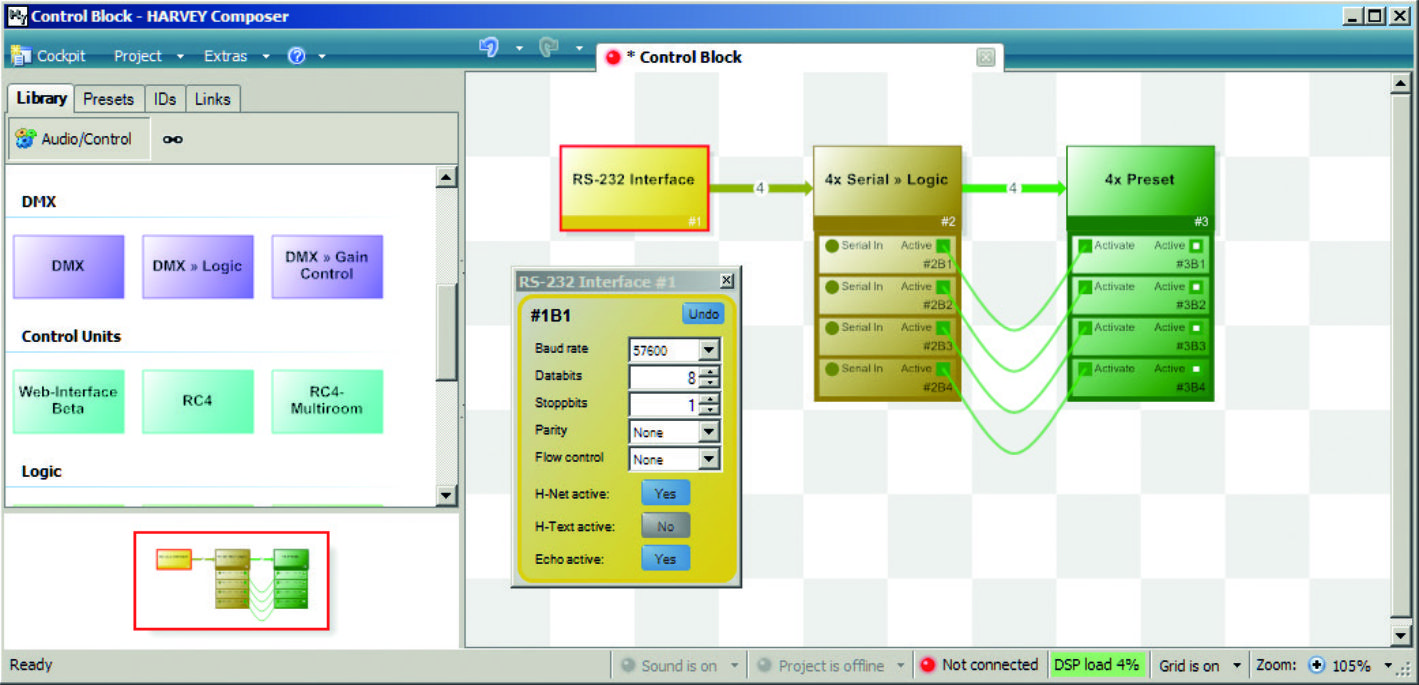Click the Zoom plus magnifier icon
1419x685 pixels.
tap(1316, 665)
